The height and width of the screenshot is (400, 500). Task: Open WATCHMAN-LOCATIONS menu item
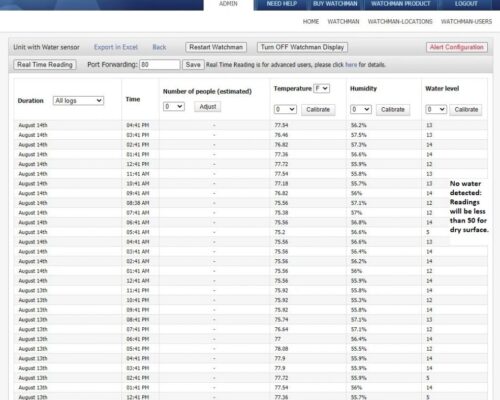click(400, 22)
